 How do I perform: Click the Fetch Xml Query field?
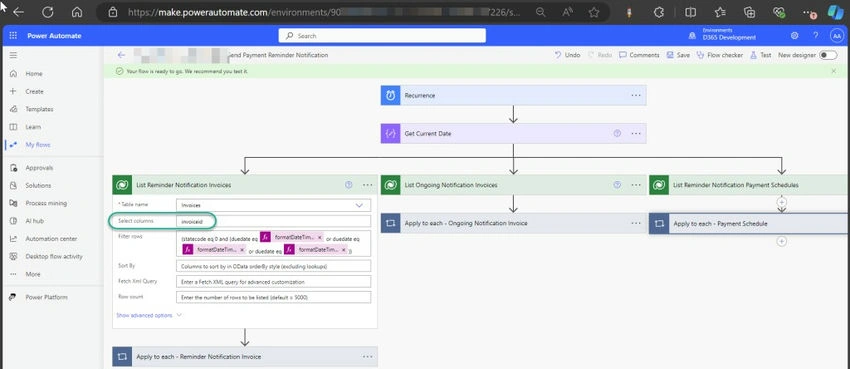pos(273,282)
